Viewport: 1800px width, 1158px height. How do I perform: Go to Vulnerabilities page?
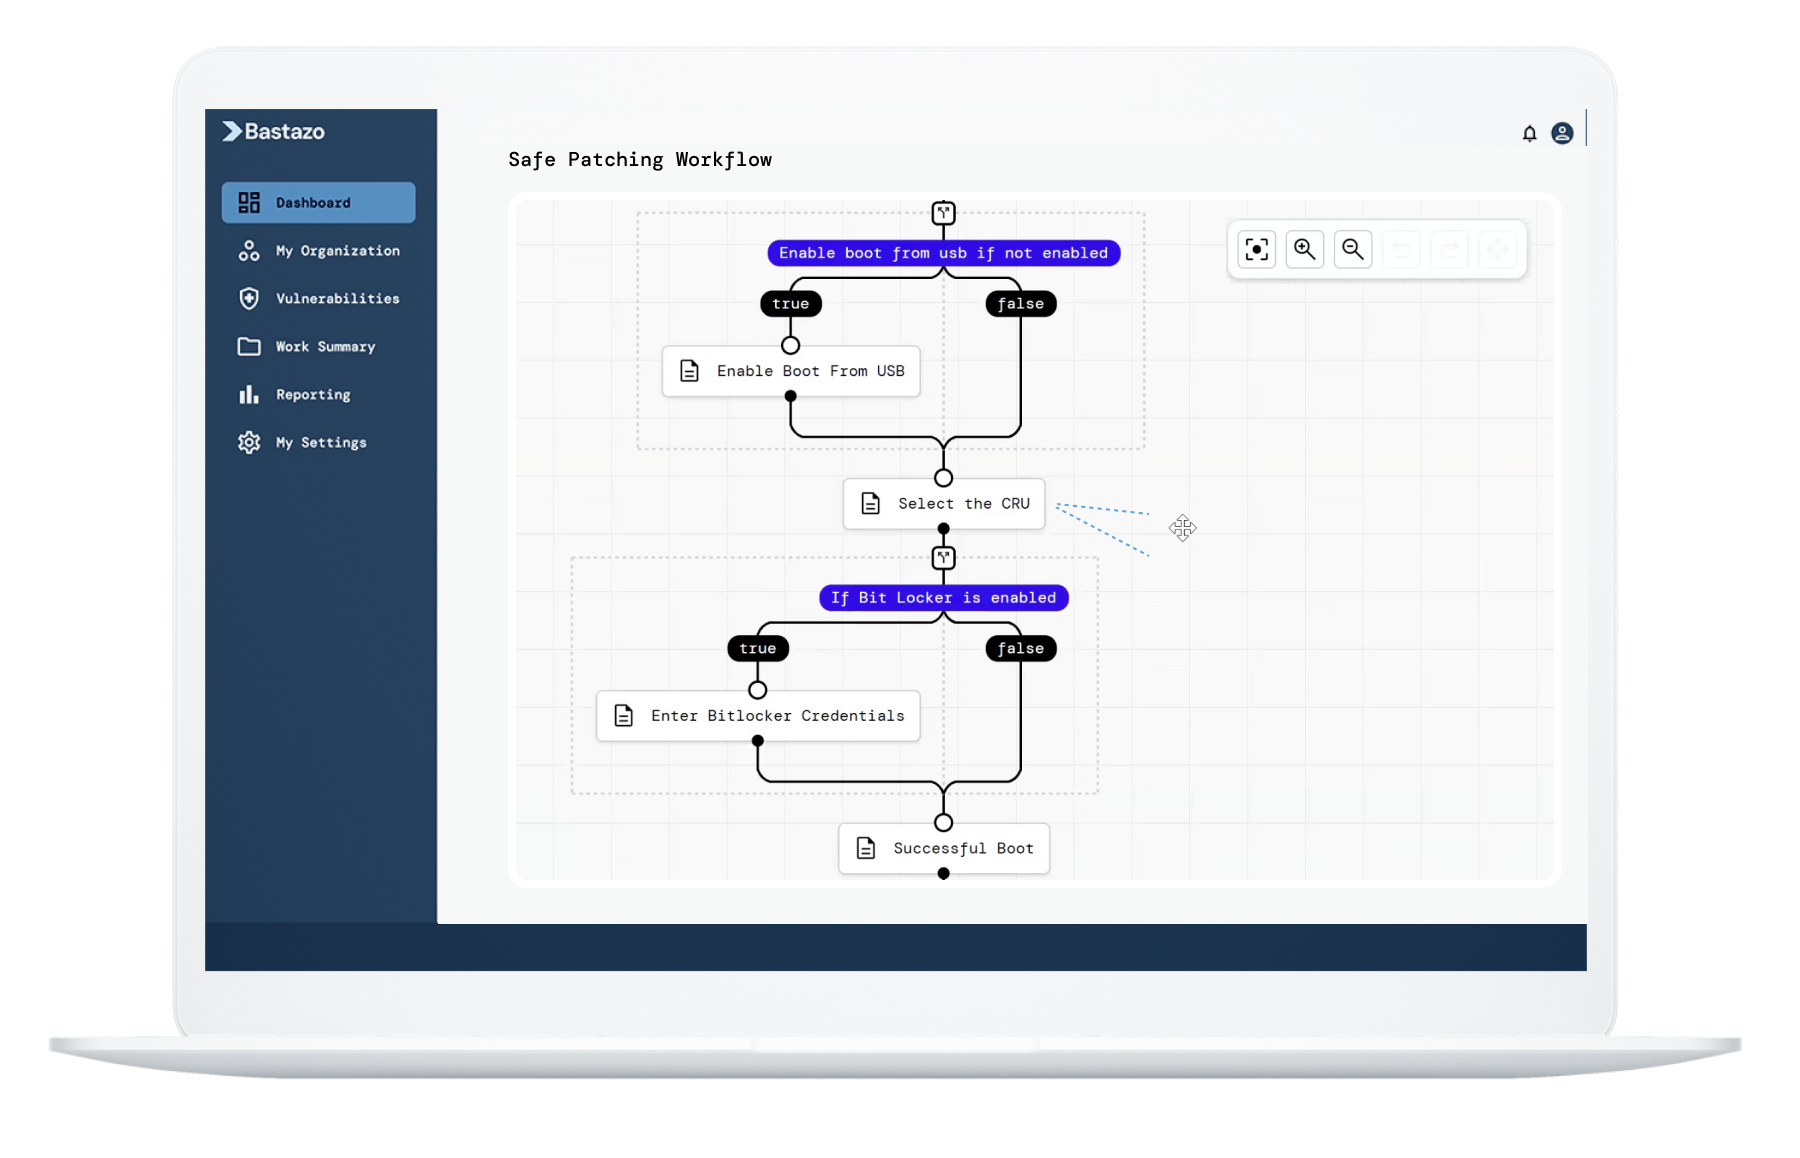318,298
